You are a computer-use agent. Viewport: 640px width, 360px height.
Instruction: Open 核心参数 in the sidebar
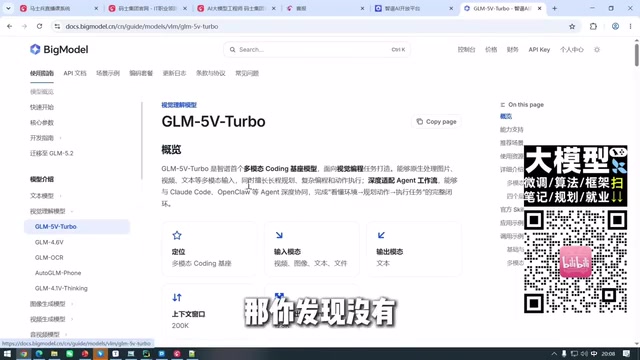(42, 122)
